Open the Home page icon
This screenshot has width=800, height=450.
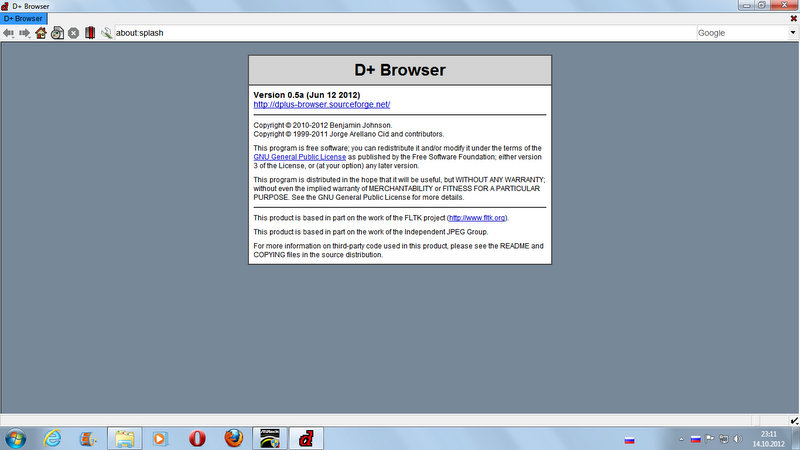tap(41, 33)
